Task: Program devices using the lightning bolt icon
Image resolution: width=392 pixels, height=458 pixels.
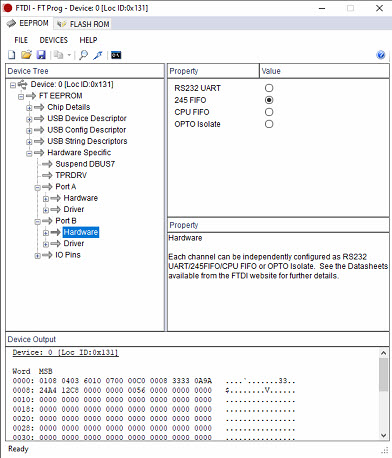Action: coord(98,55)
